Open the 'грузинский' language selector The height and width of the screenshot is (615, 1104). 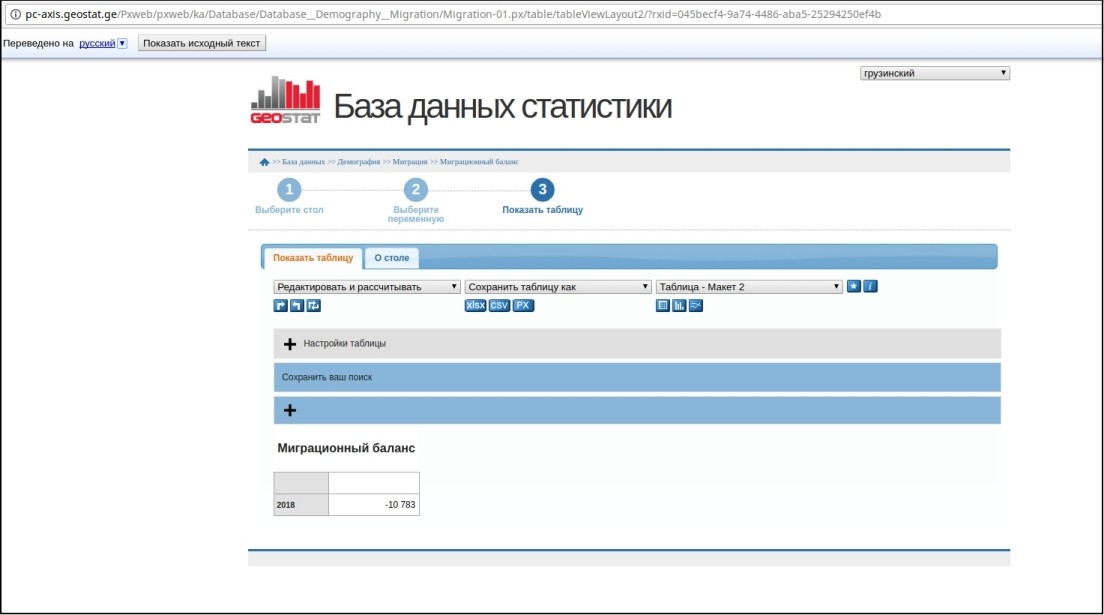pyautogui.click(x=935, y=73)
